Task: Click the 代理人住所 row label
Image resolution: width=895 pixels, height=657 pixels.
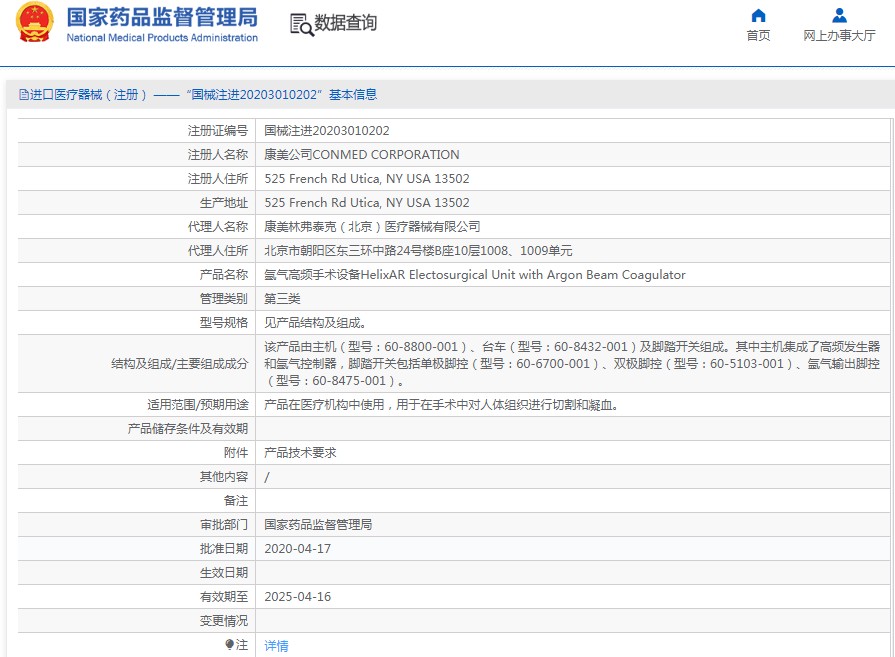Action: click(x=217, y=251)
